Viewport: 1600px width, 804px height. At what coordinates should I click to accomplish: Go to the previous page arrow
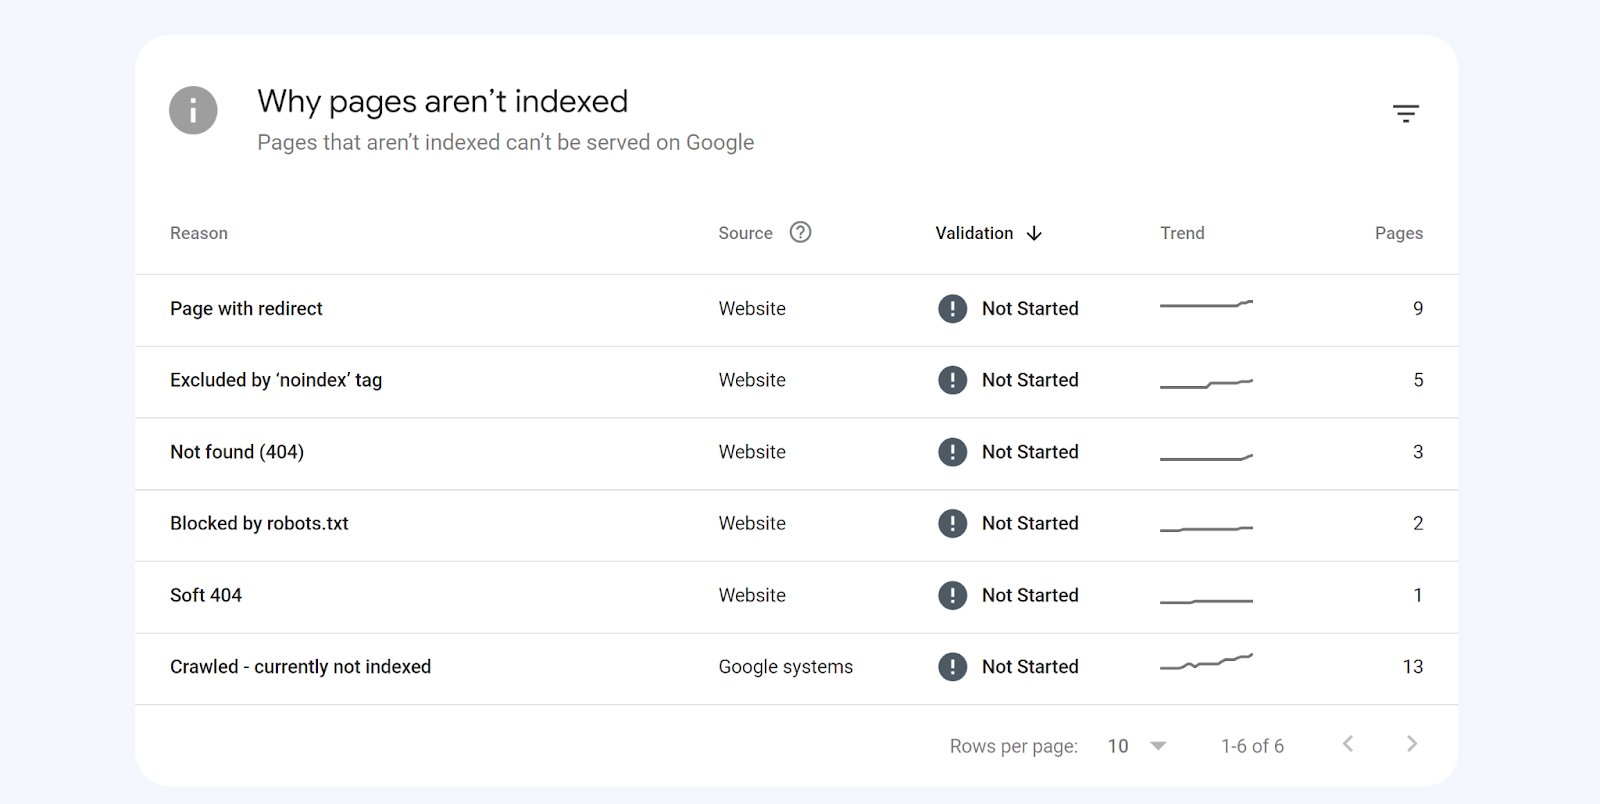[x=1348, y=744]
